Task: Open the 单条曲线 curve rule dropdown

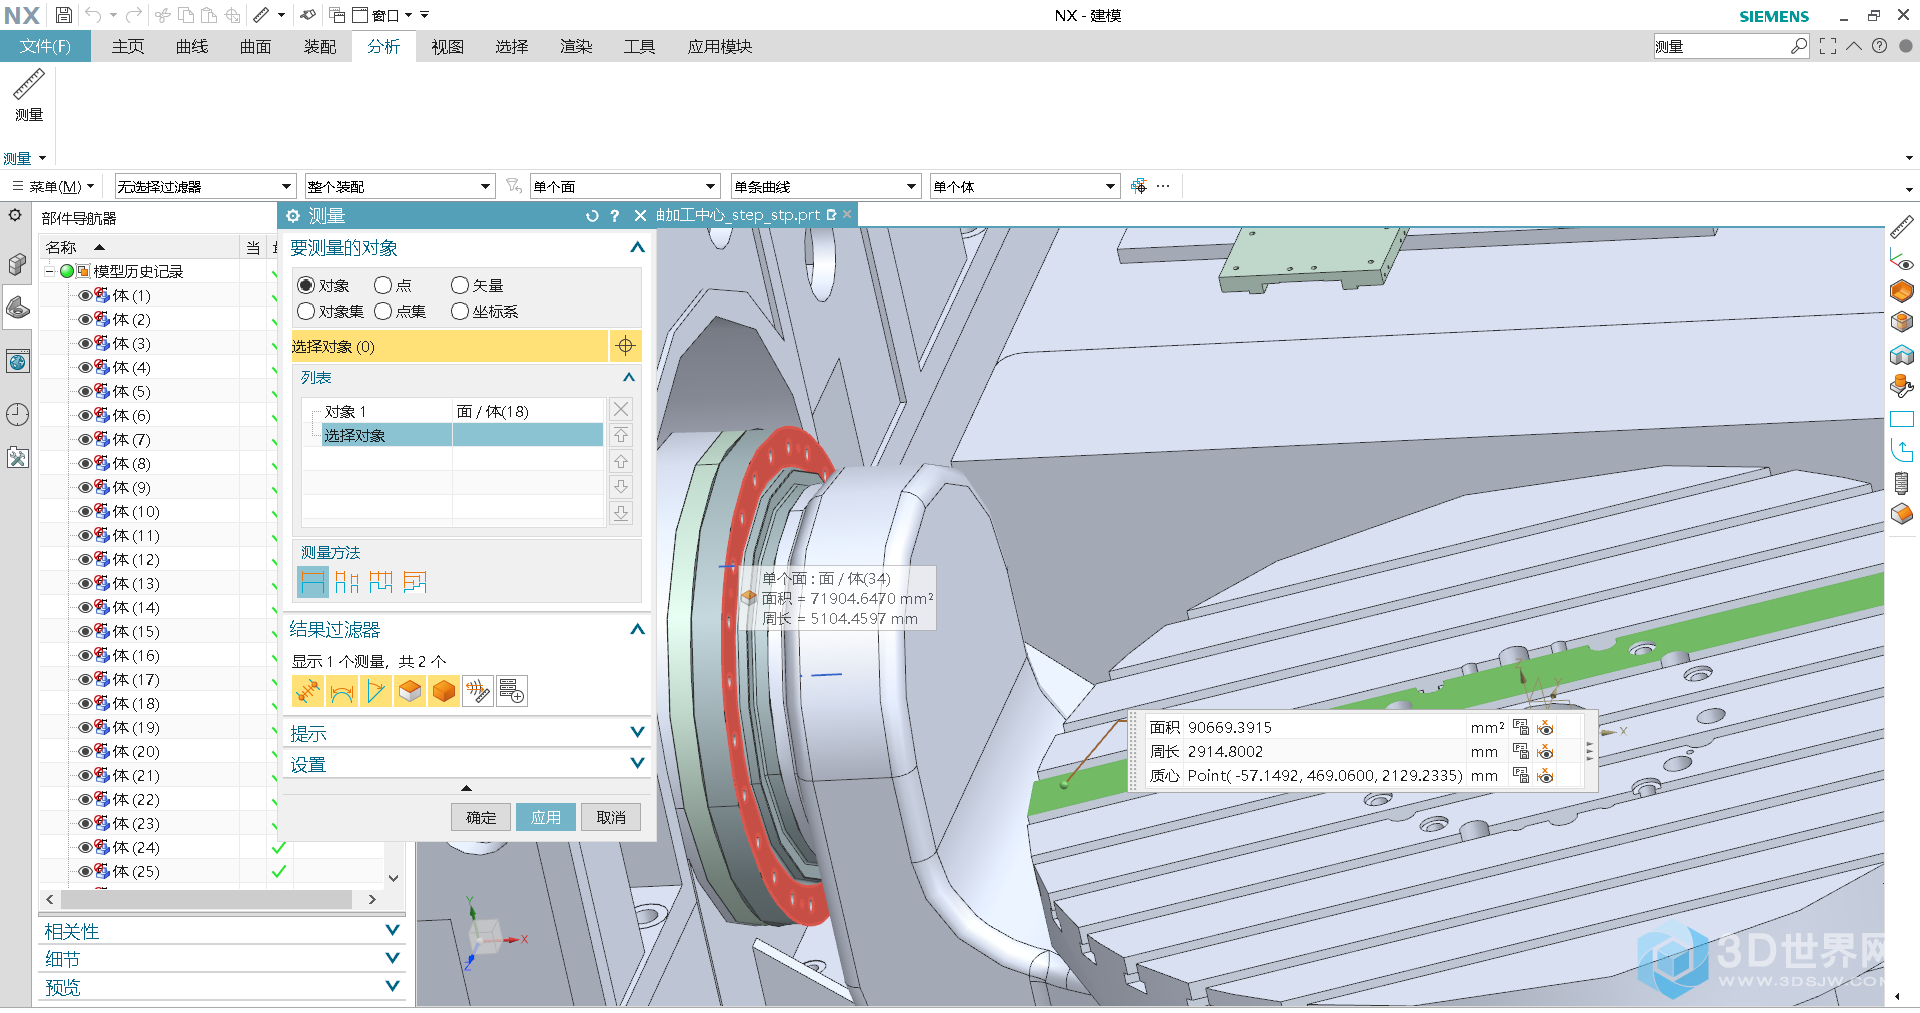Action: [825, 186]
